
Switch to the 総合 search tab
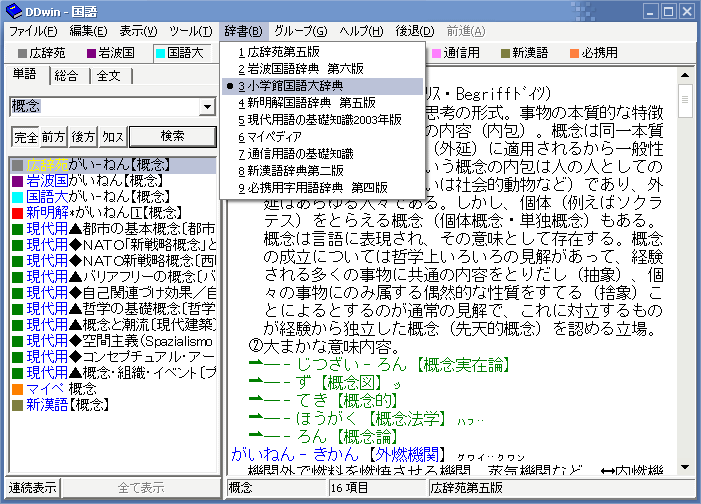click(66, 76)
